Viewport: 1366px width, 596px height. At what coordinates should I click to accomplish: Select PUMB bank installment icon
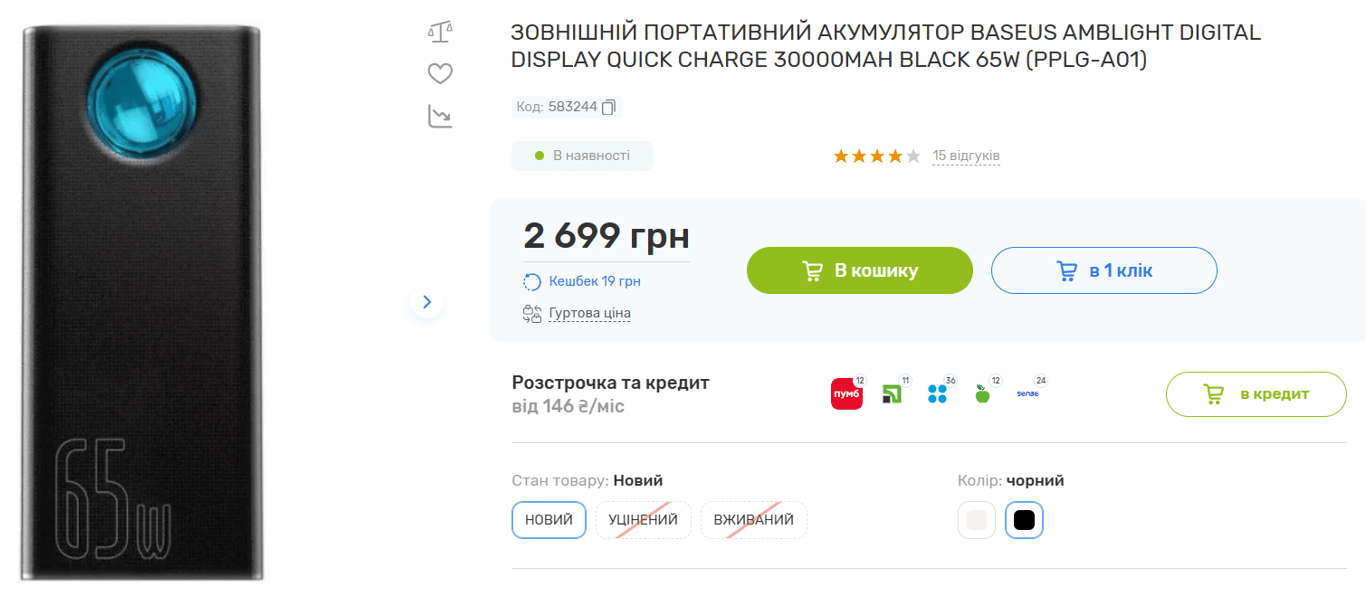[845, 393]
